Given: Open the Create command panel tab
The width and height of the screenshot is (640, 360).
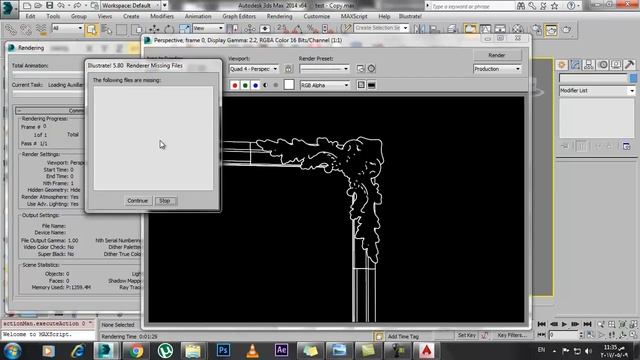Looking at the screenshot, I should click(562, 64).
